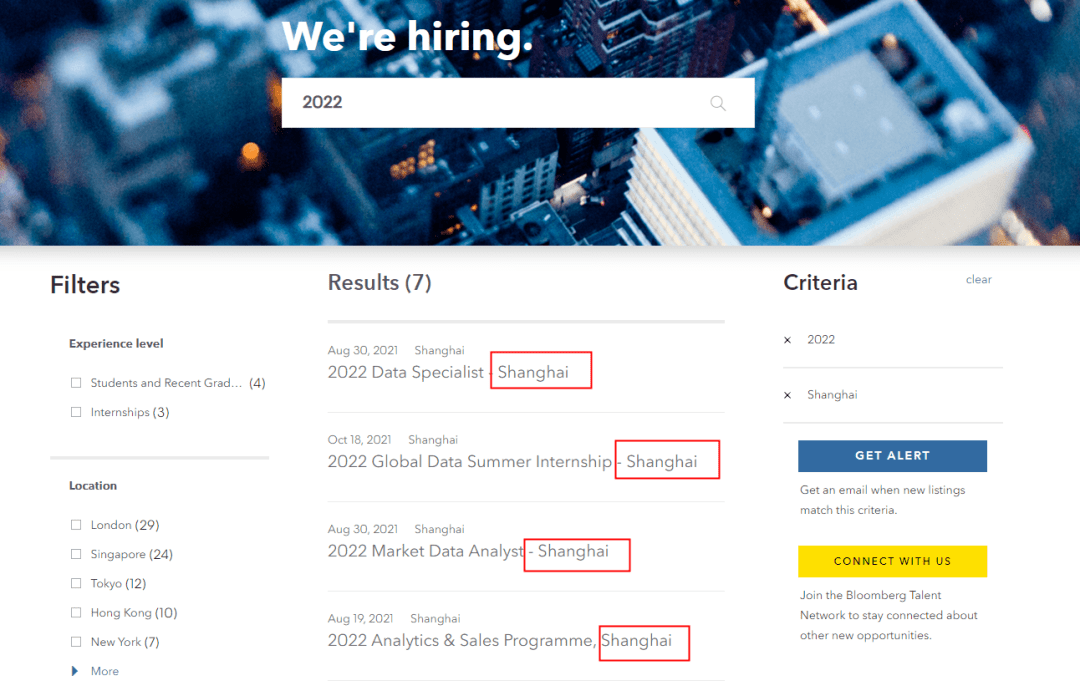This screenshot has width=1080, height=691.
Task: Click the yellow CONNECT WITH US button
Action: click(892, 561)
